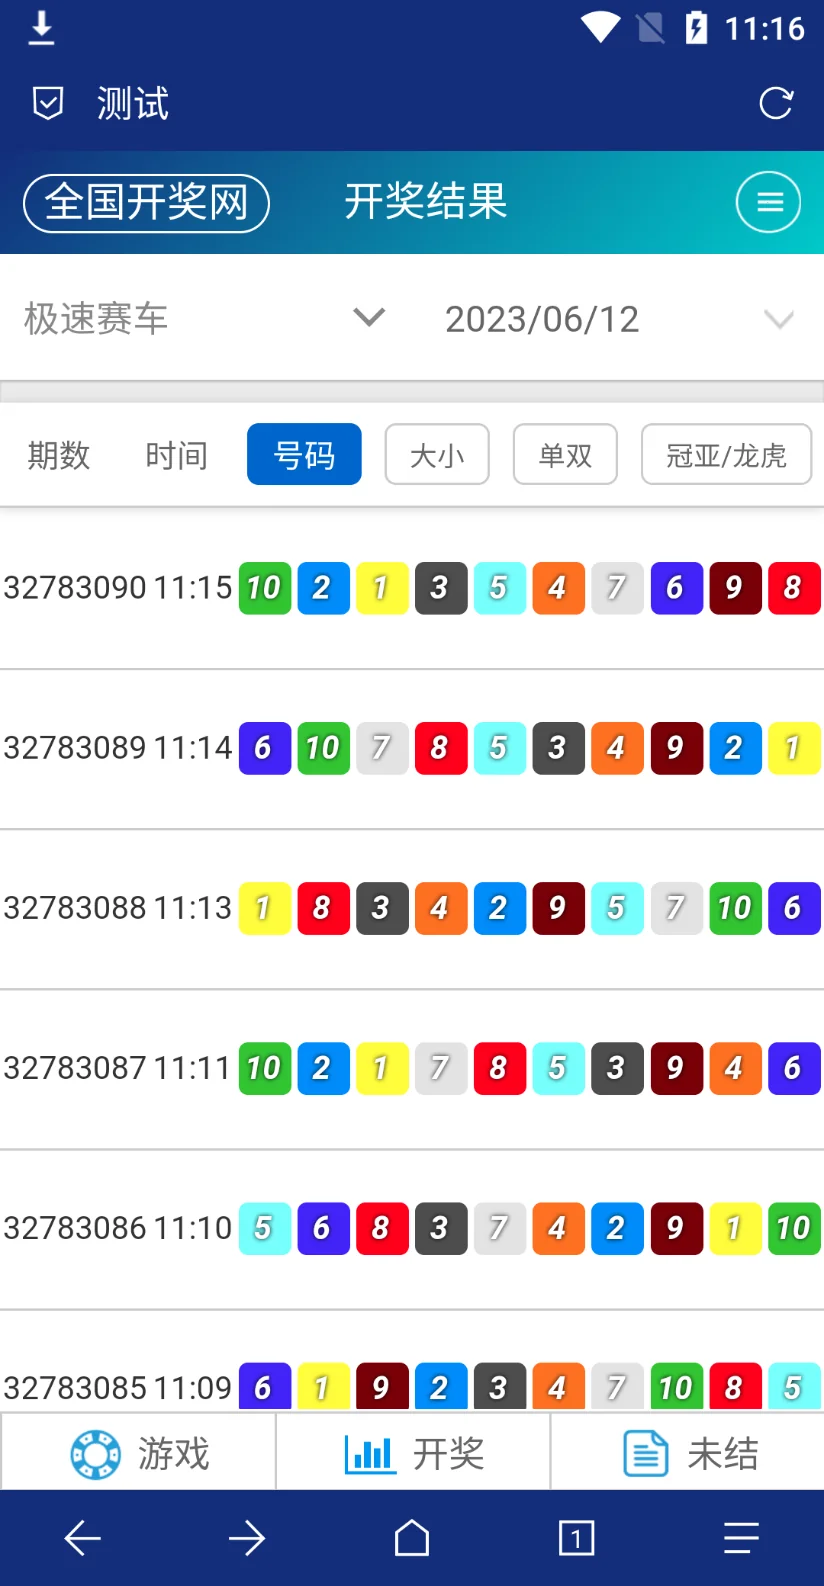The image size is (824, 1586).
Task: Click the 全国开奖网 logo button
Action: tap(147, 203)
